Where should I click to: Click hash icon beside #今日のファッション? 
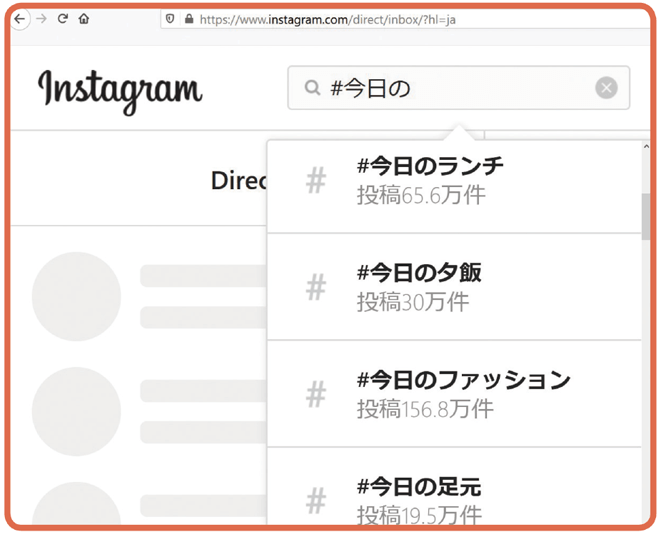[316, 394]
